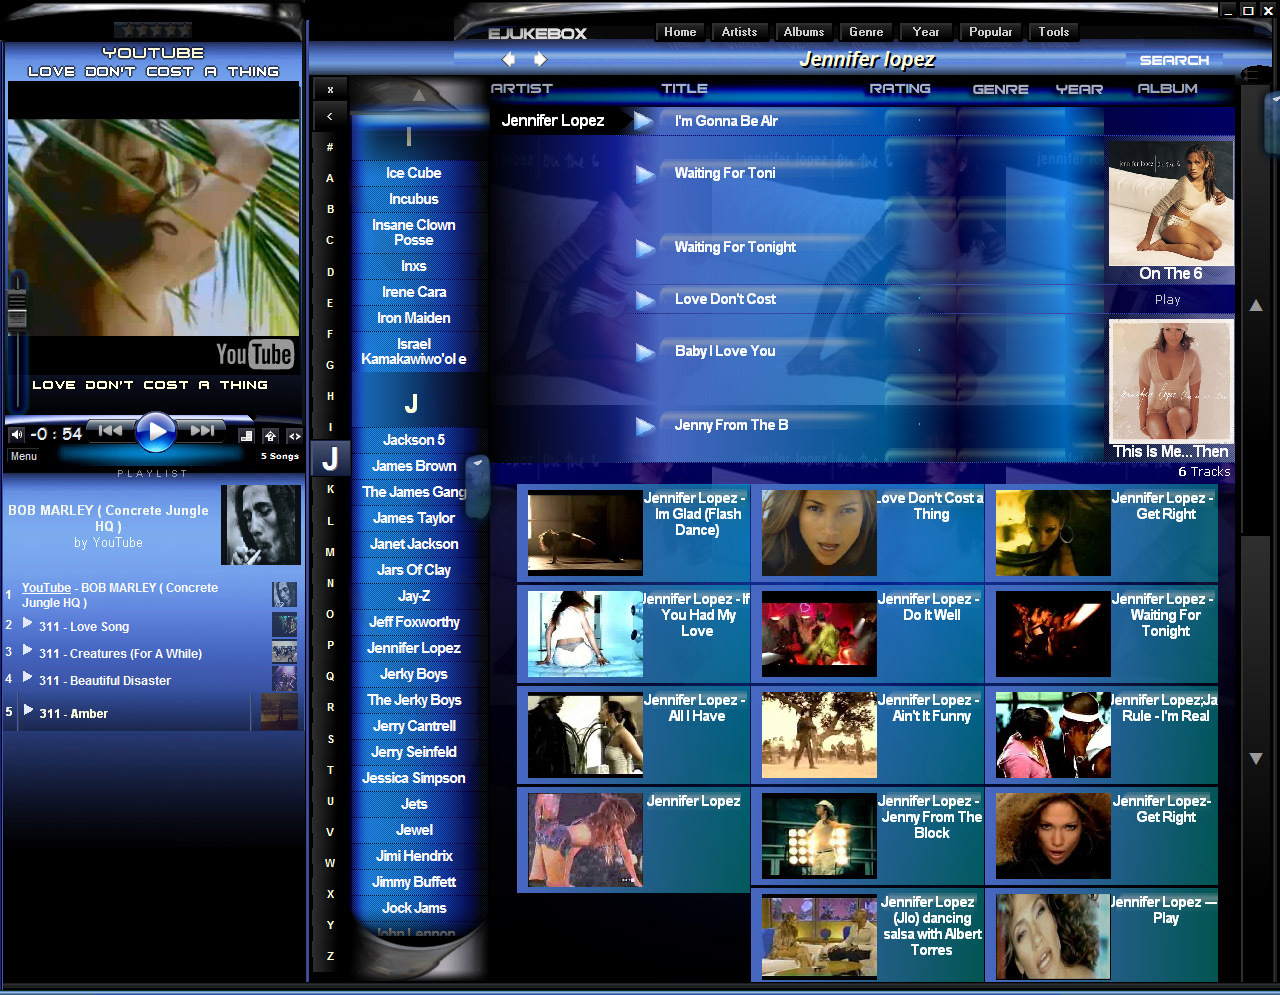Click the artist list scrollbar thumb
The height and width of the screenshot is (995, 1280).
point(477,488)
